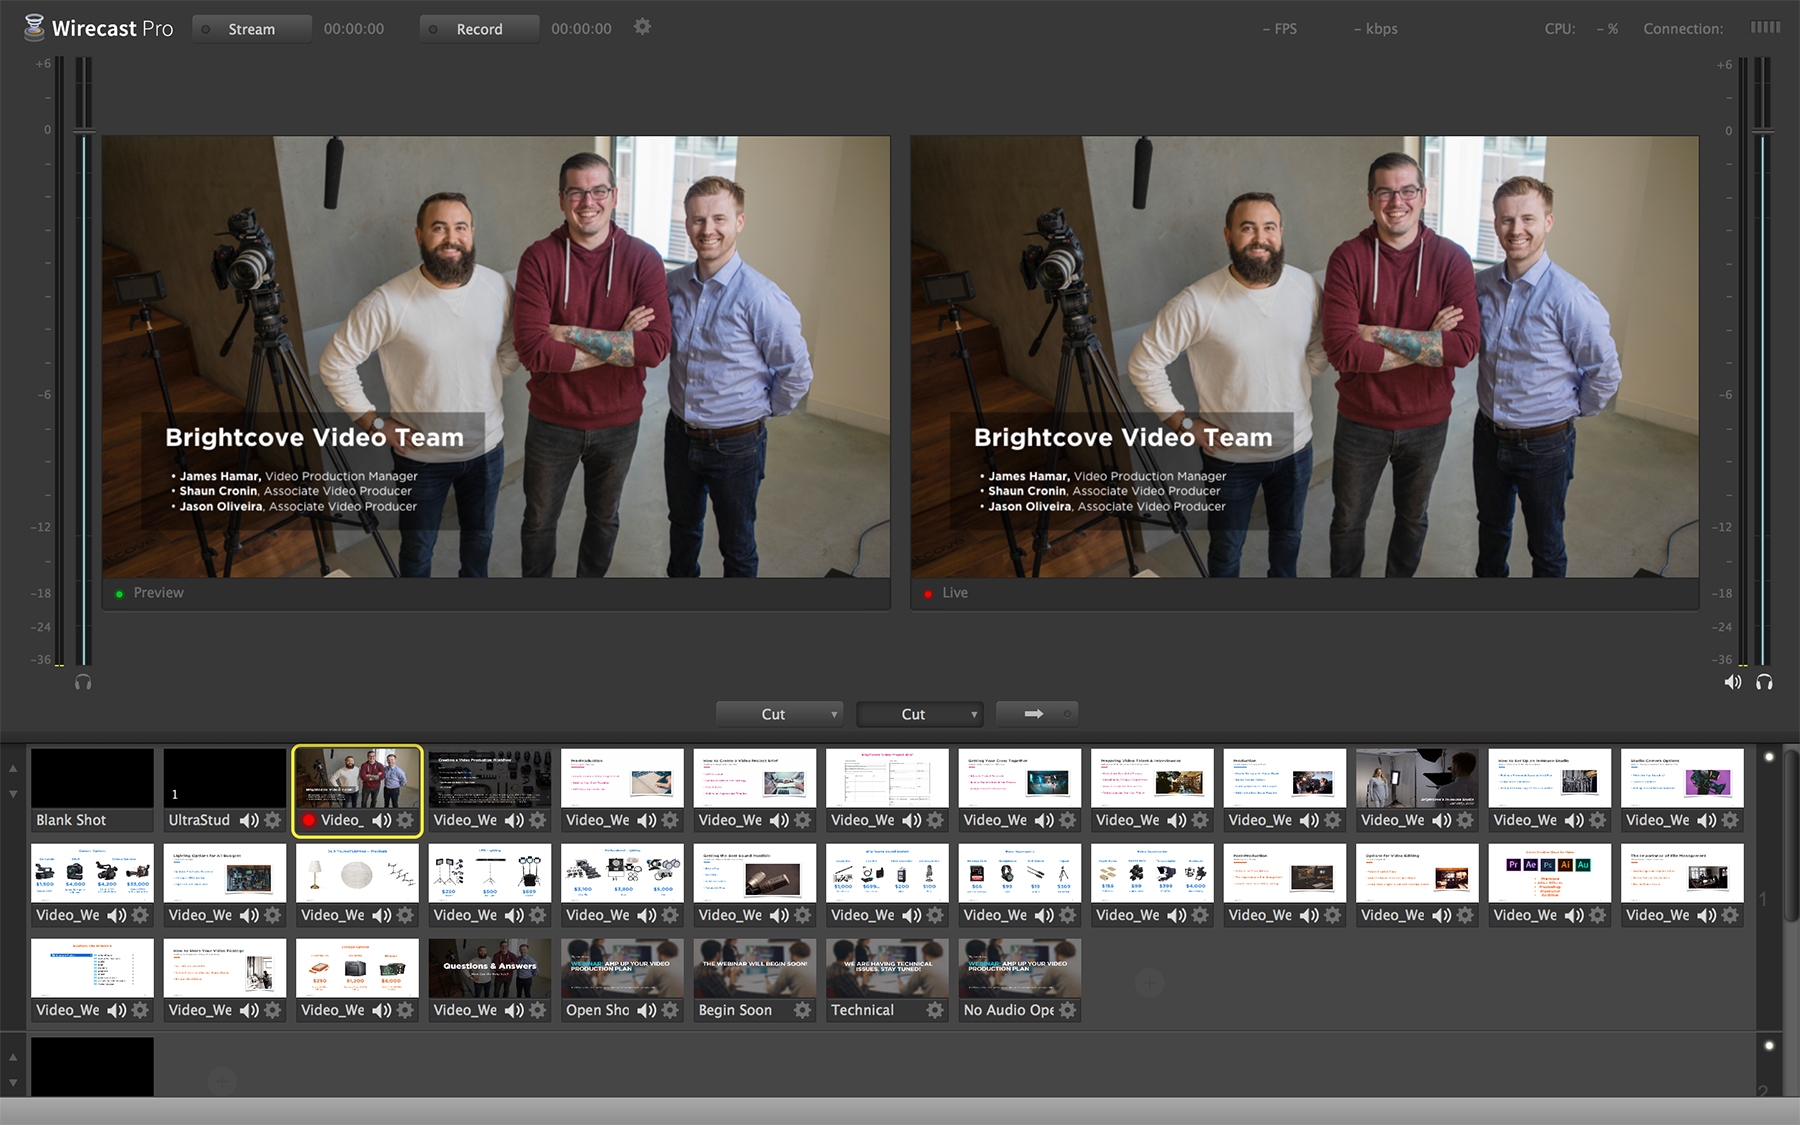Open output settings gear beside Record timer
This screenshot has width=1800, height=1125.
[x=642, y=27]
